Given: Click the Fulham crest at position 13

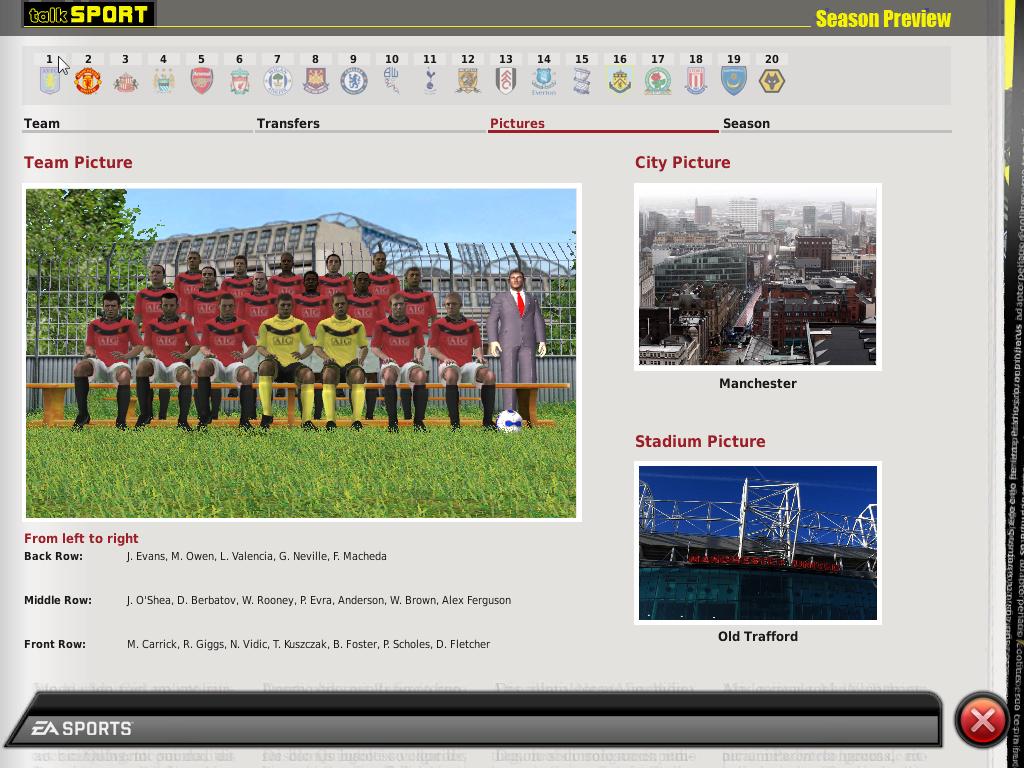Looking at the screenshot, I should (505, 81).
